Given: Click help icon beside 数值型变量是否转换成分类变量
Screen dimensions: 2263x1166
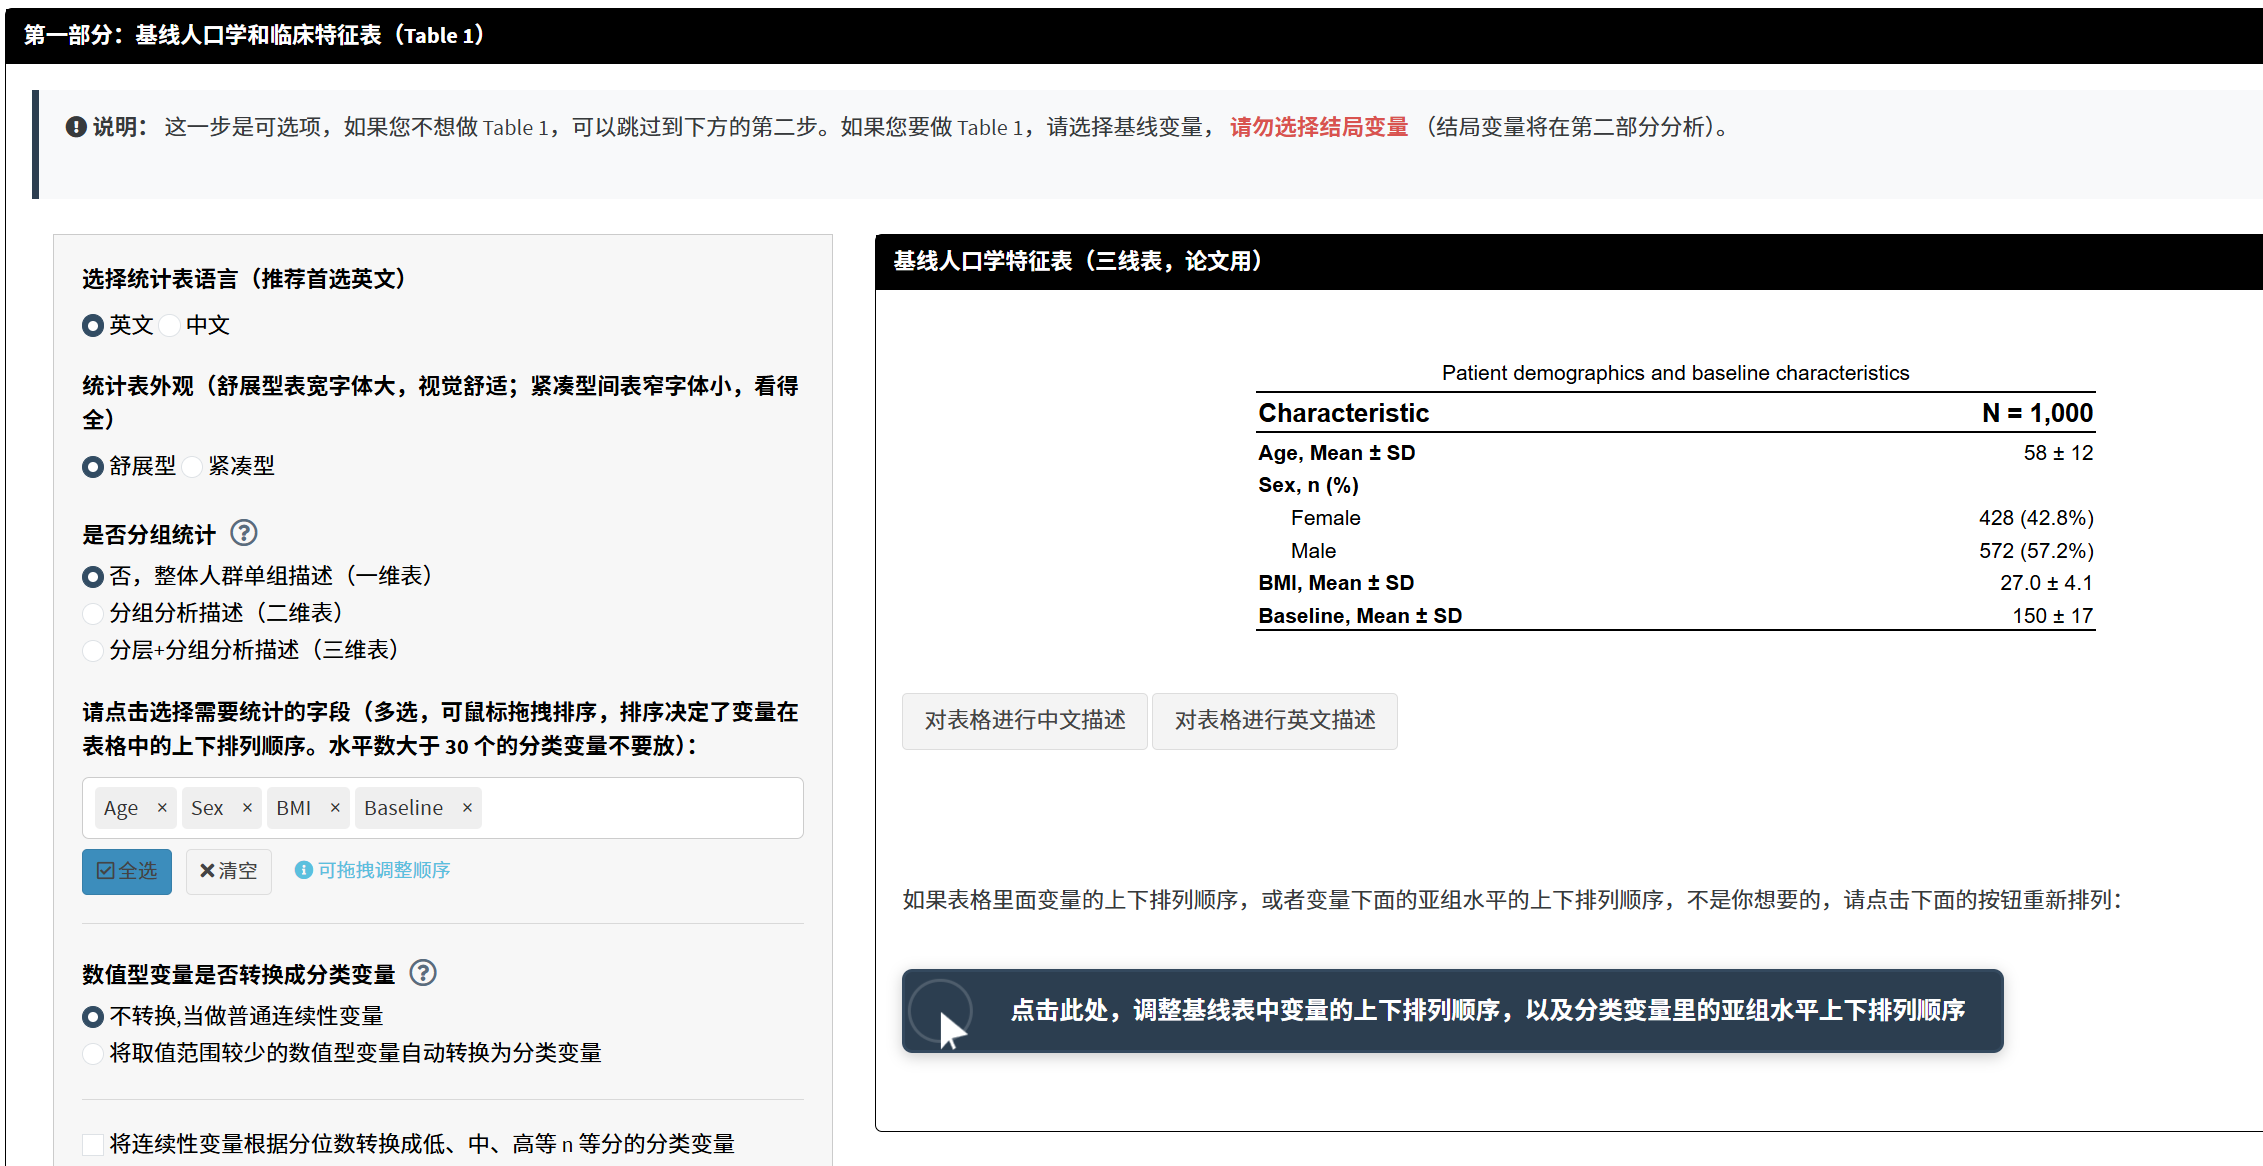Looking at the screenshot, I should tap(423, 973).
